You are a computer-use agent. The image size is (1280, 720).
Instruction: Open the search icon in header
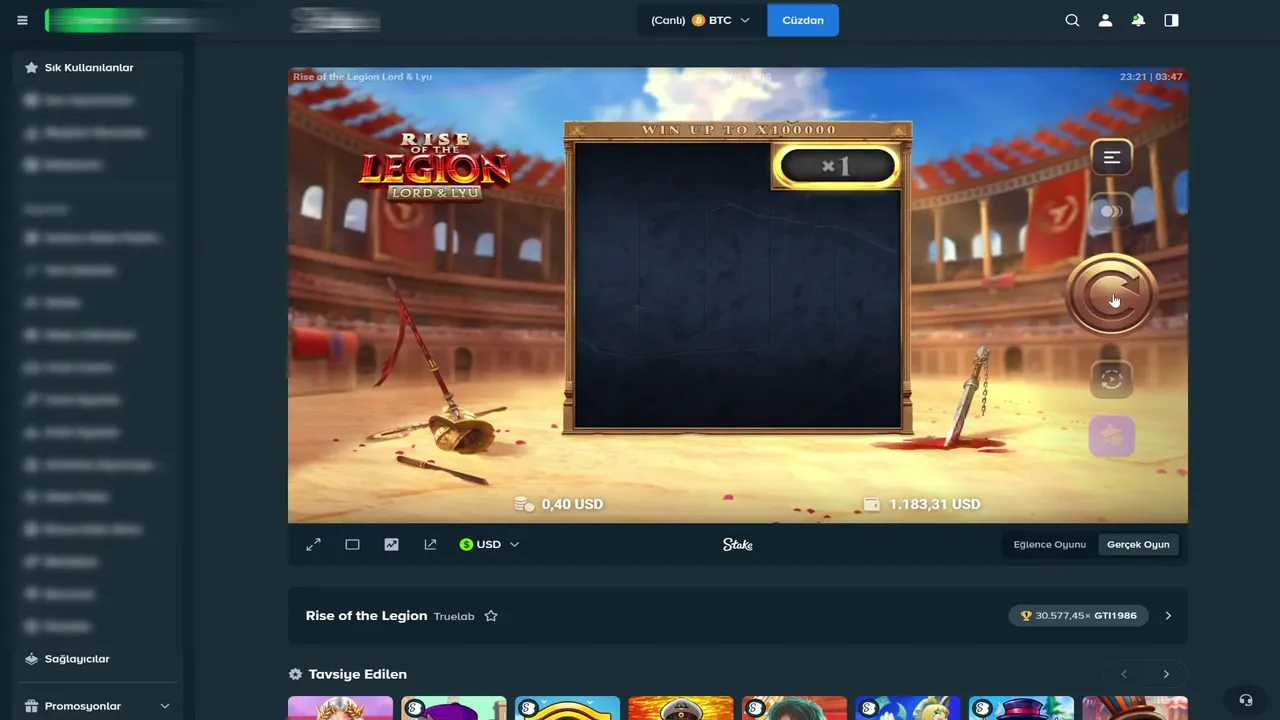(x=1072, y=20)
